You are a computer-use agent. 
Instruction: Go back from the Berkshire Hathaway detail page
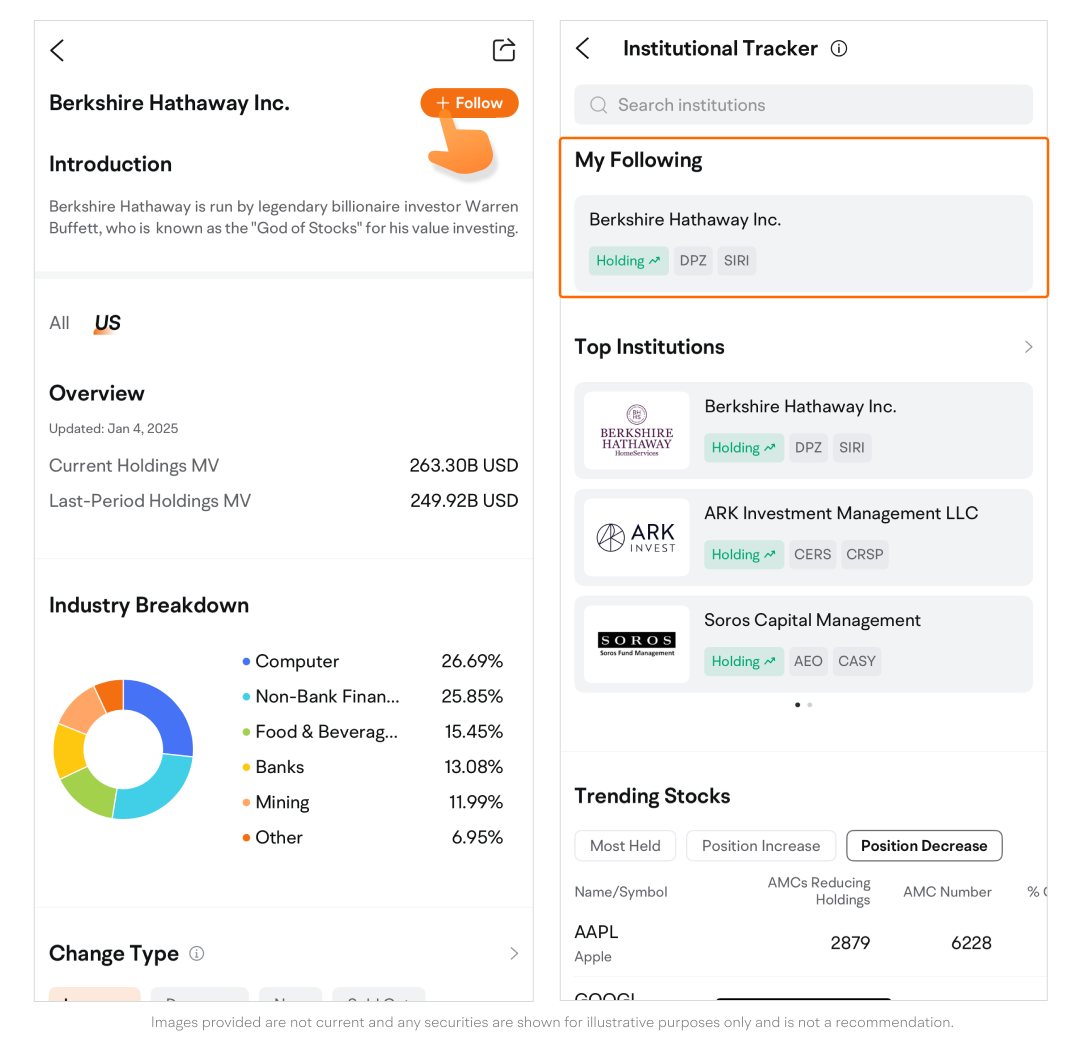point(57,50)
